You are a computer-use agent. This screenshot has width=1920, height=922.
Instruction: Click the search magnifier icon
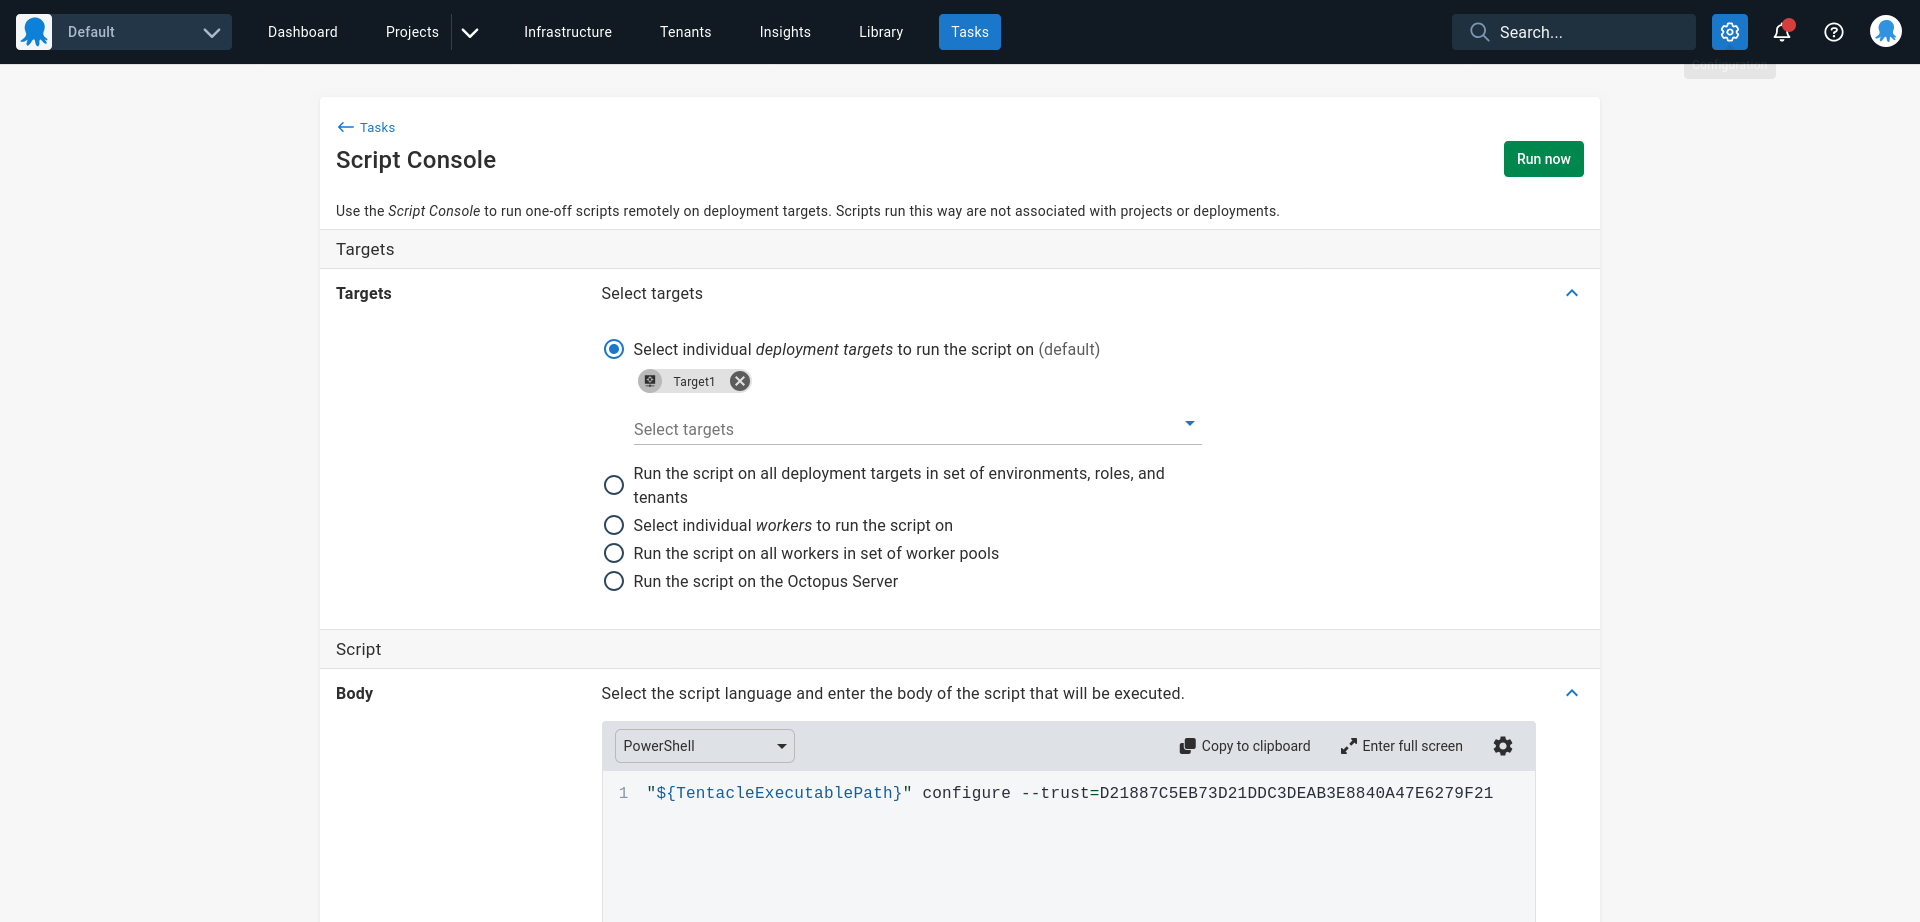point(1479,32)
